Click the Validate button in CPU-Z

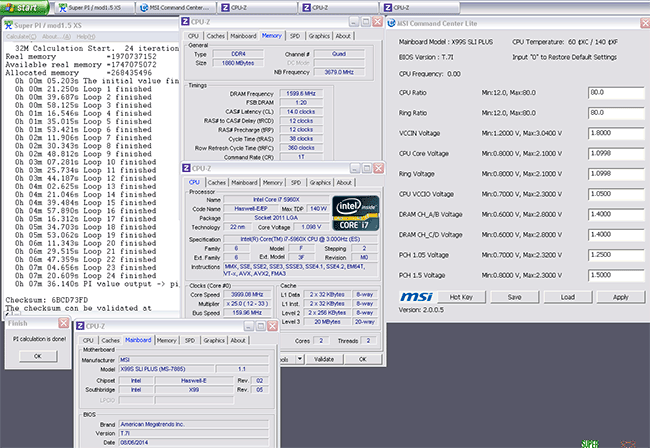pos(323,358)
